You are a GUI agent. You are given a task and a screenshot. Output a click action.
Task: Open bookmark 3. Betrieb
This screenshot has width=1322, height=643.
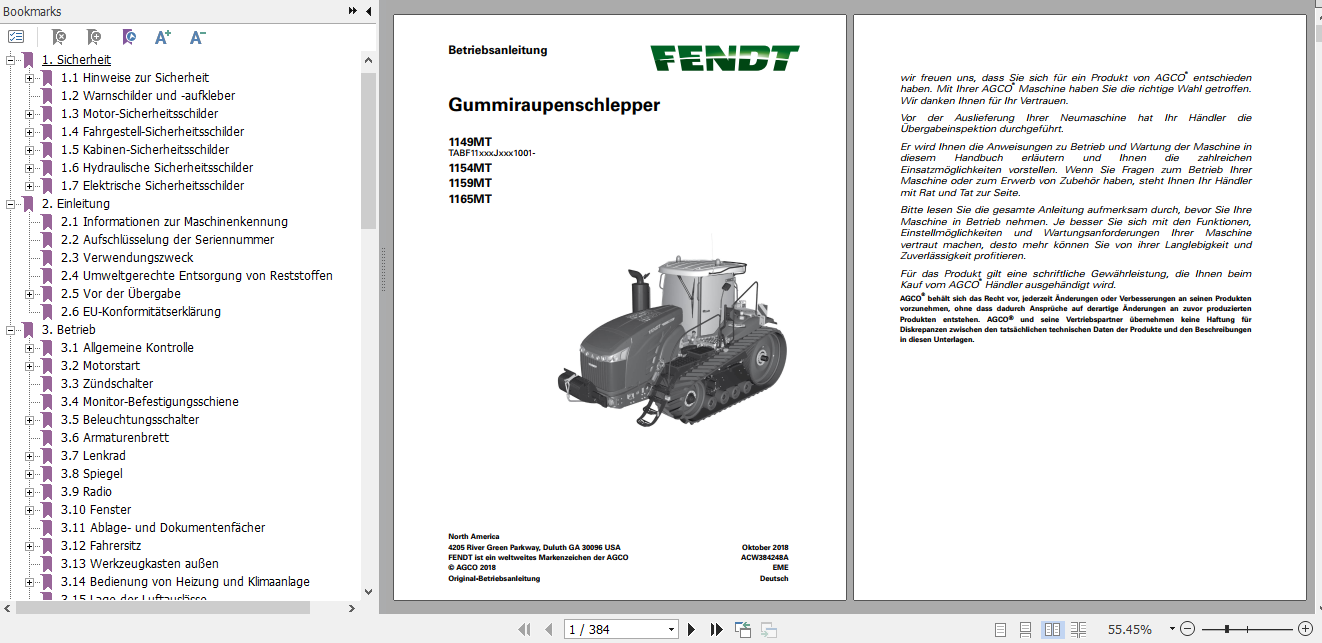coord(69,329)
